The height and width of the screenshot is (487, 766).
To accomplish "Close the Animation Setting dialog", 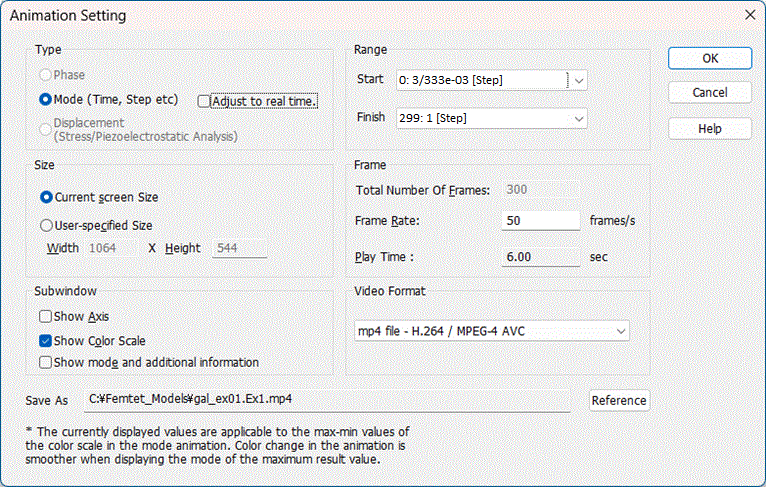I will 750,15.
